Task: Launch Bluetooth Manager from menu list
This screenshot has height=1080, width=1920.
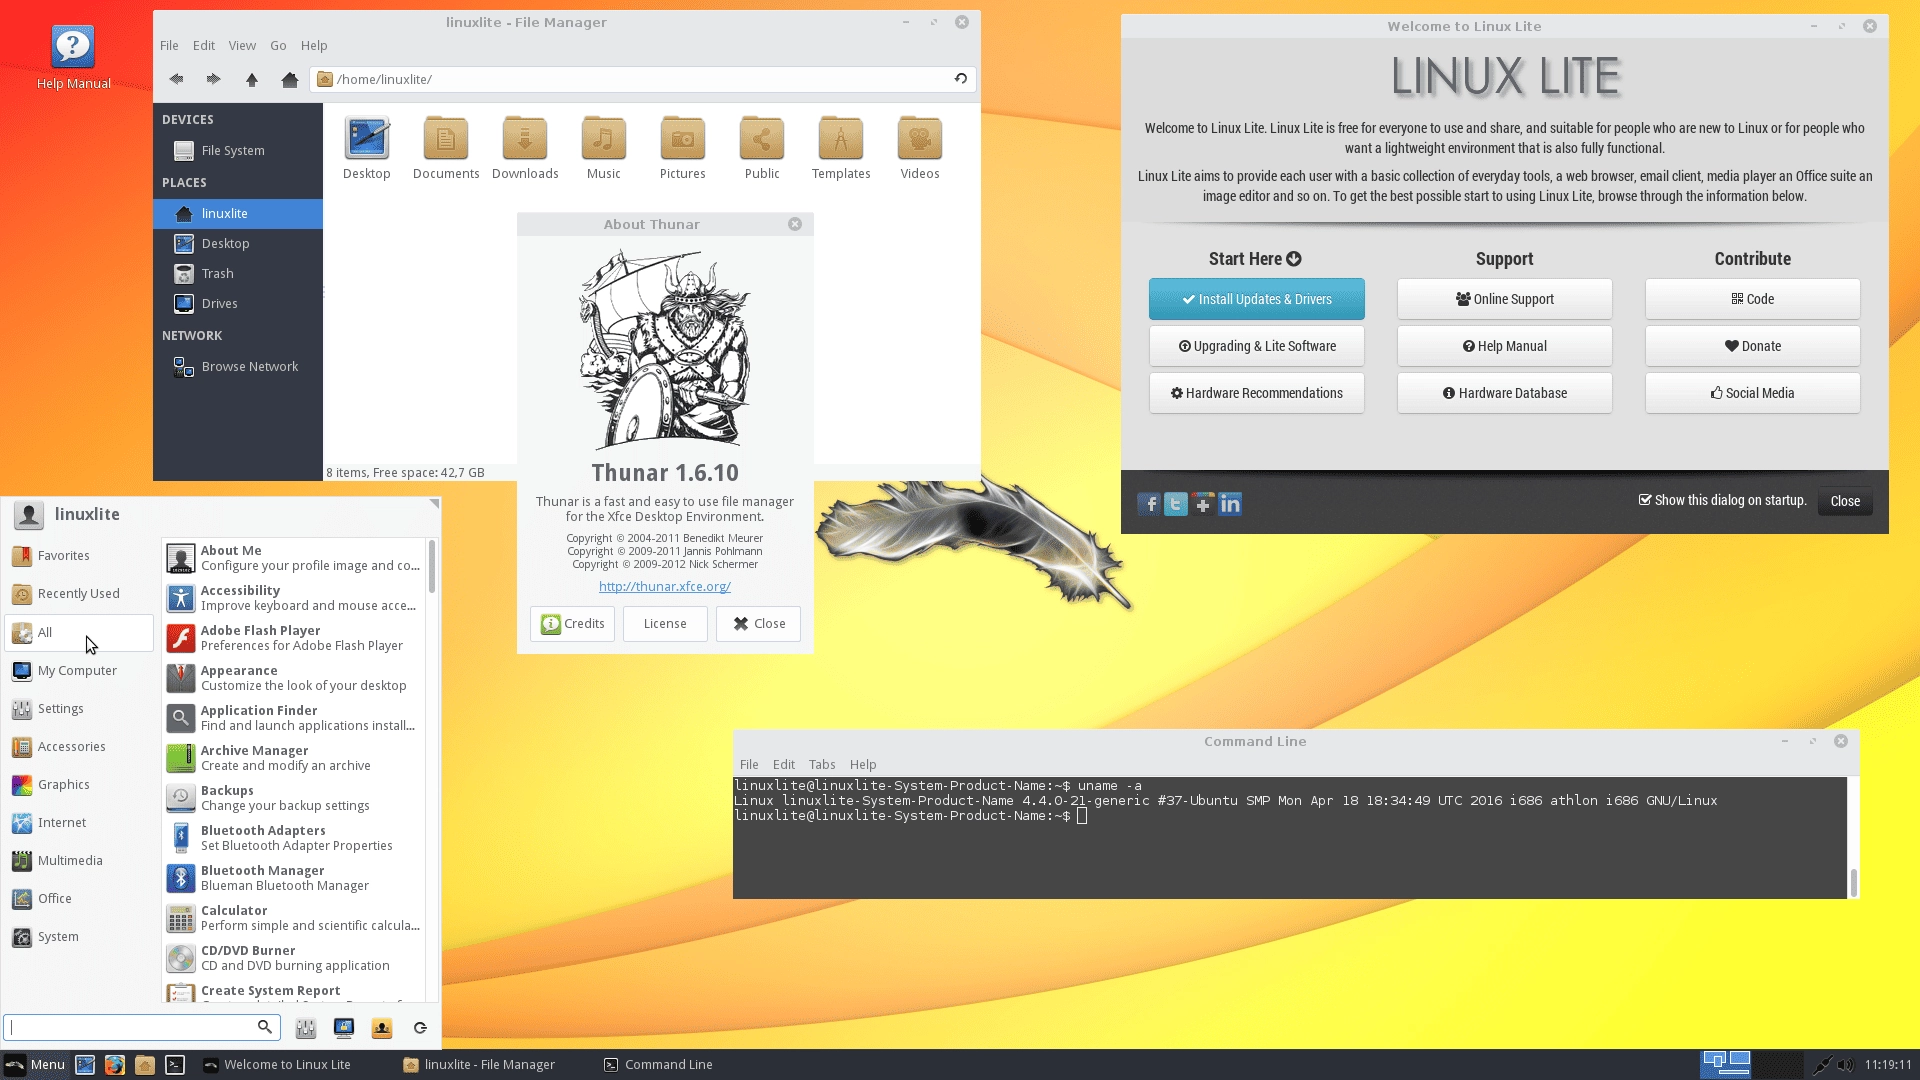Action: click(294, 878)
